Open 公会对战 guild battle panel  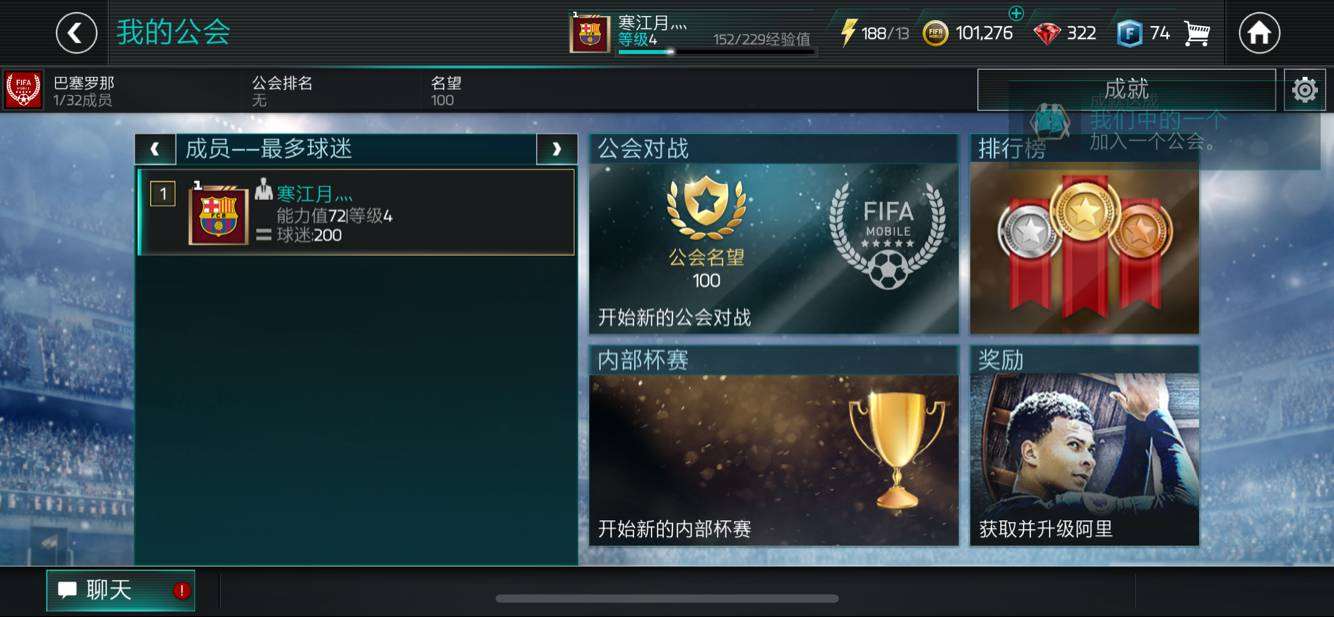click(x=774, y=234)
